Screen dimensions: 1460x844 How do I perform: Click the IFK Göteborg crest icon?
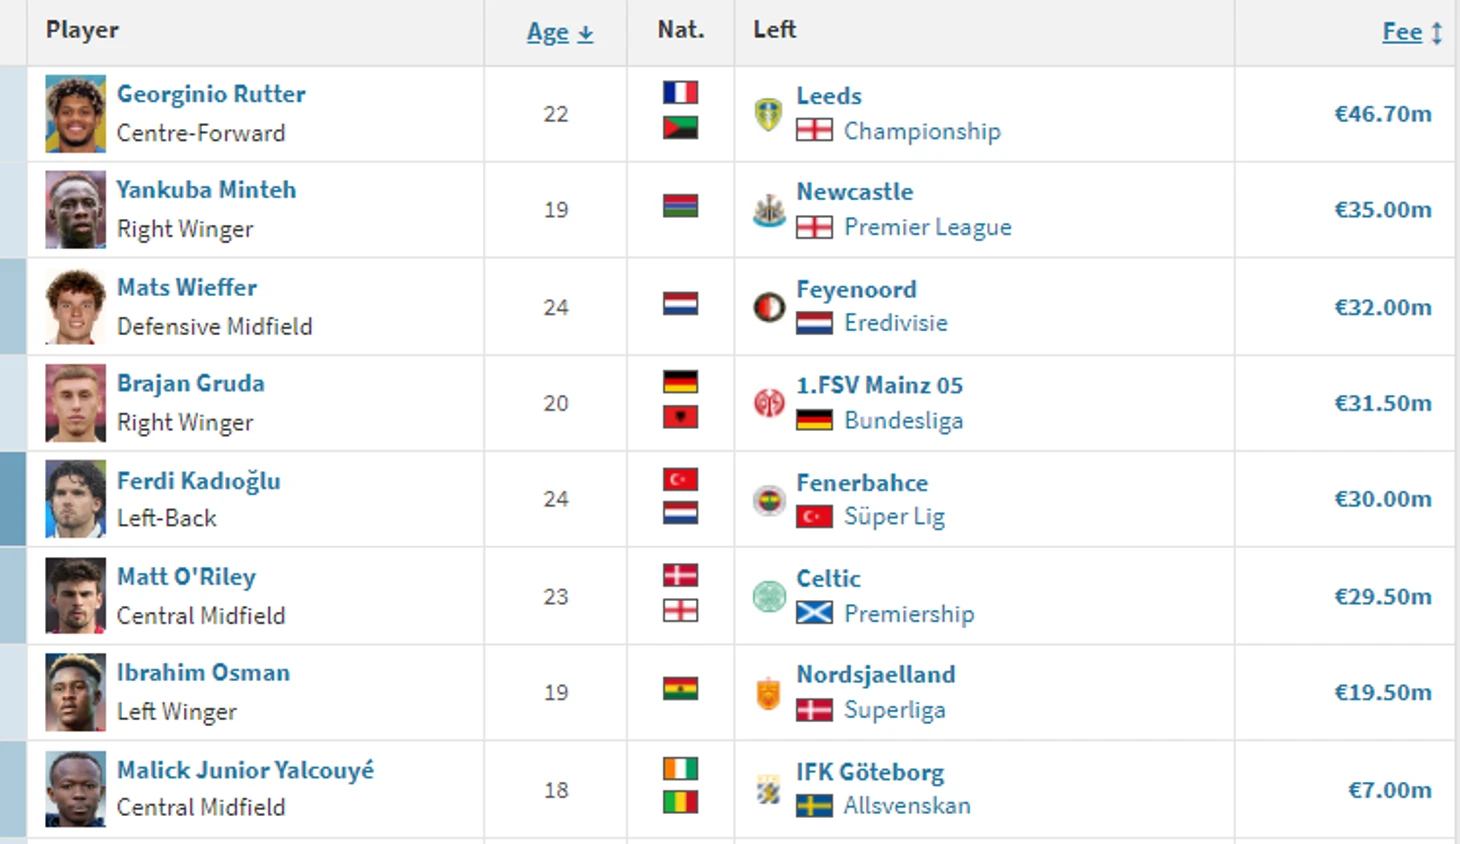pos(768,790)
